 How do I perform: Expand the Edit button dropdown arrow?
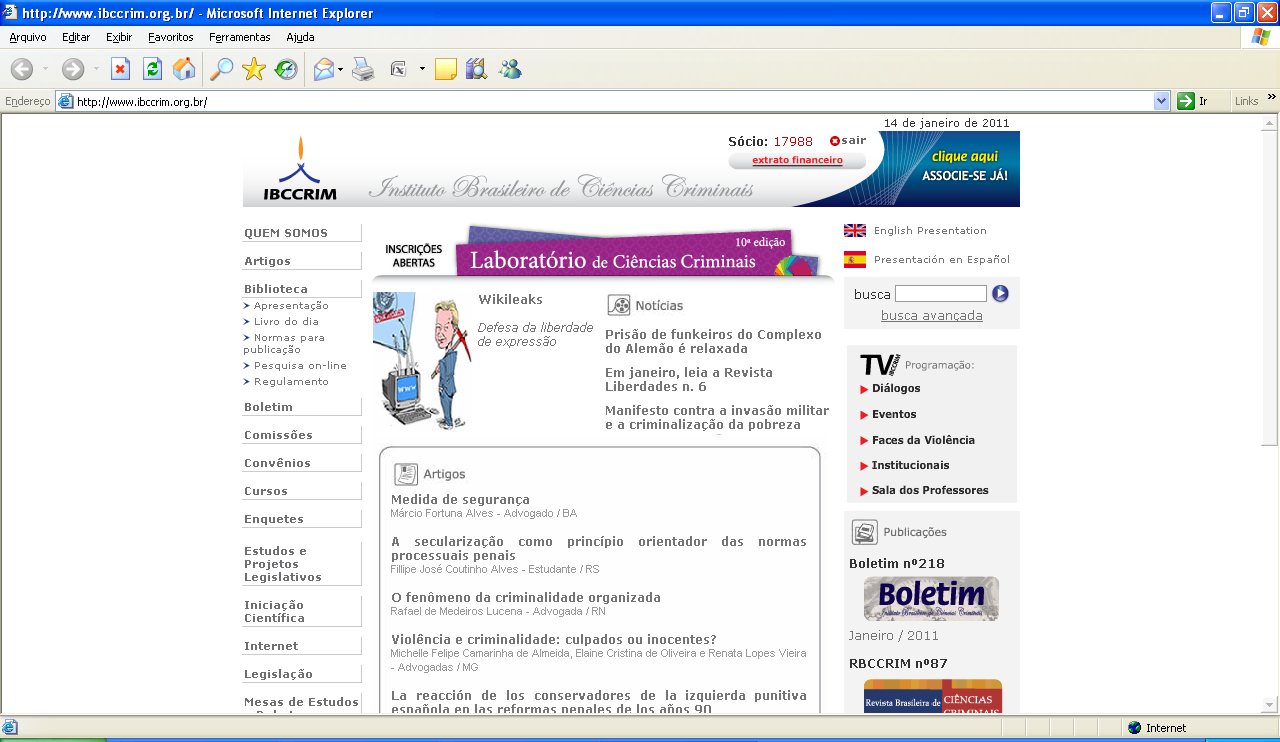pyautogui.click(x=422, y=69)
